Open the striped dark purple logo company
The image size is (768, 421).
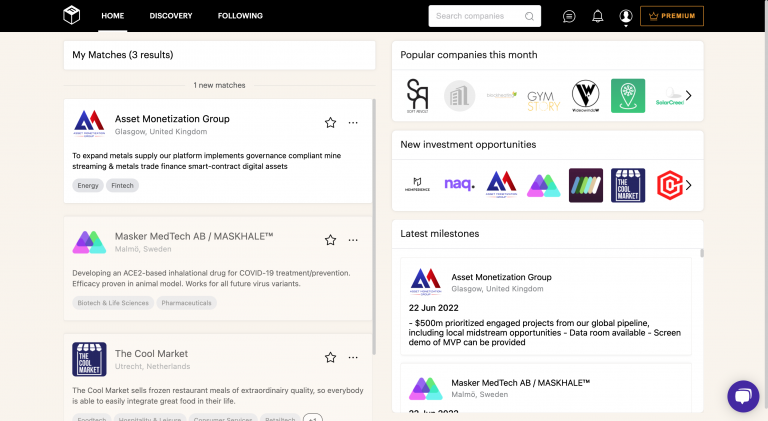tap(586, 185)
